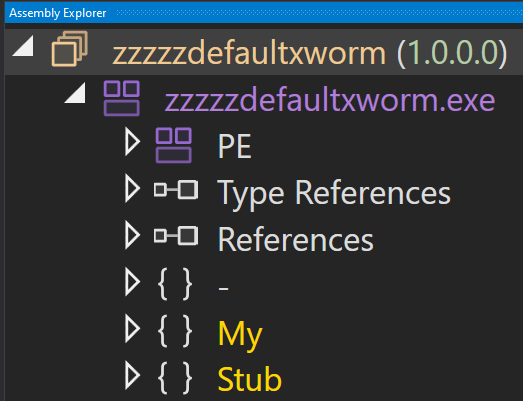Click the braces icon beside Stub namespace
The height and width of the screenshot is (401, 523).
click(x=175, y=377)
